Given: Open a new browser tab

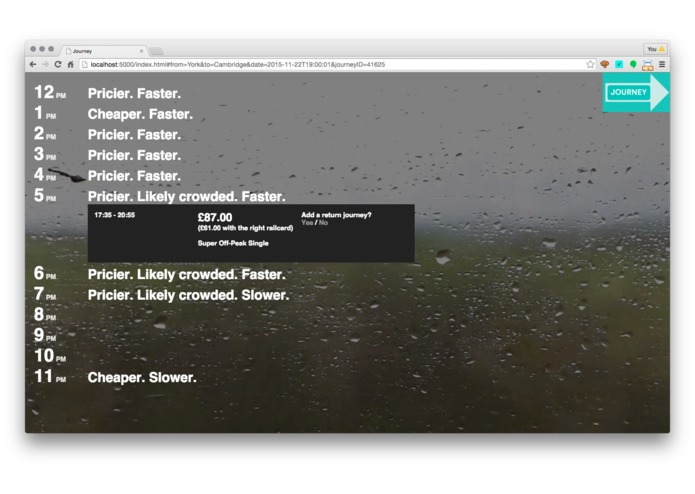Looking at the screenshot, I should click(x=156, y=51).
